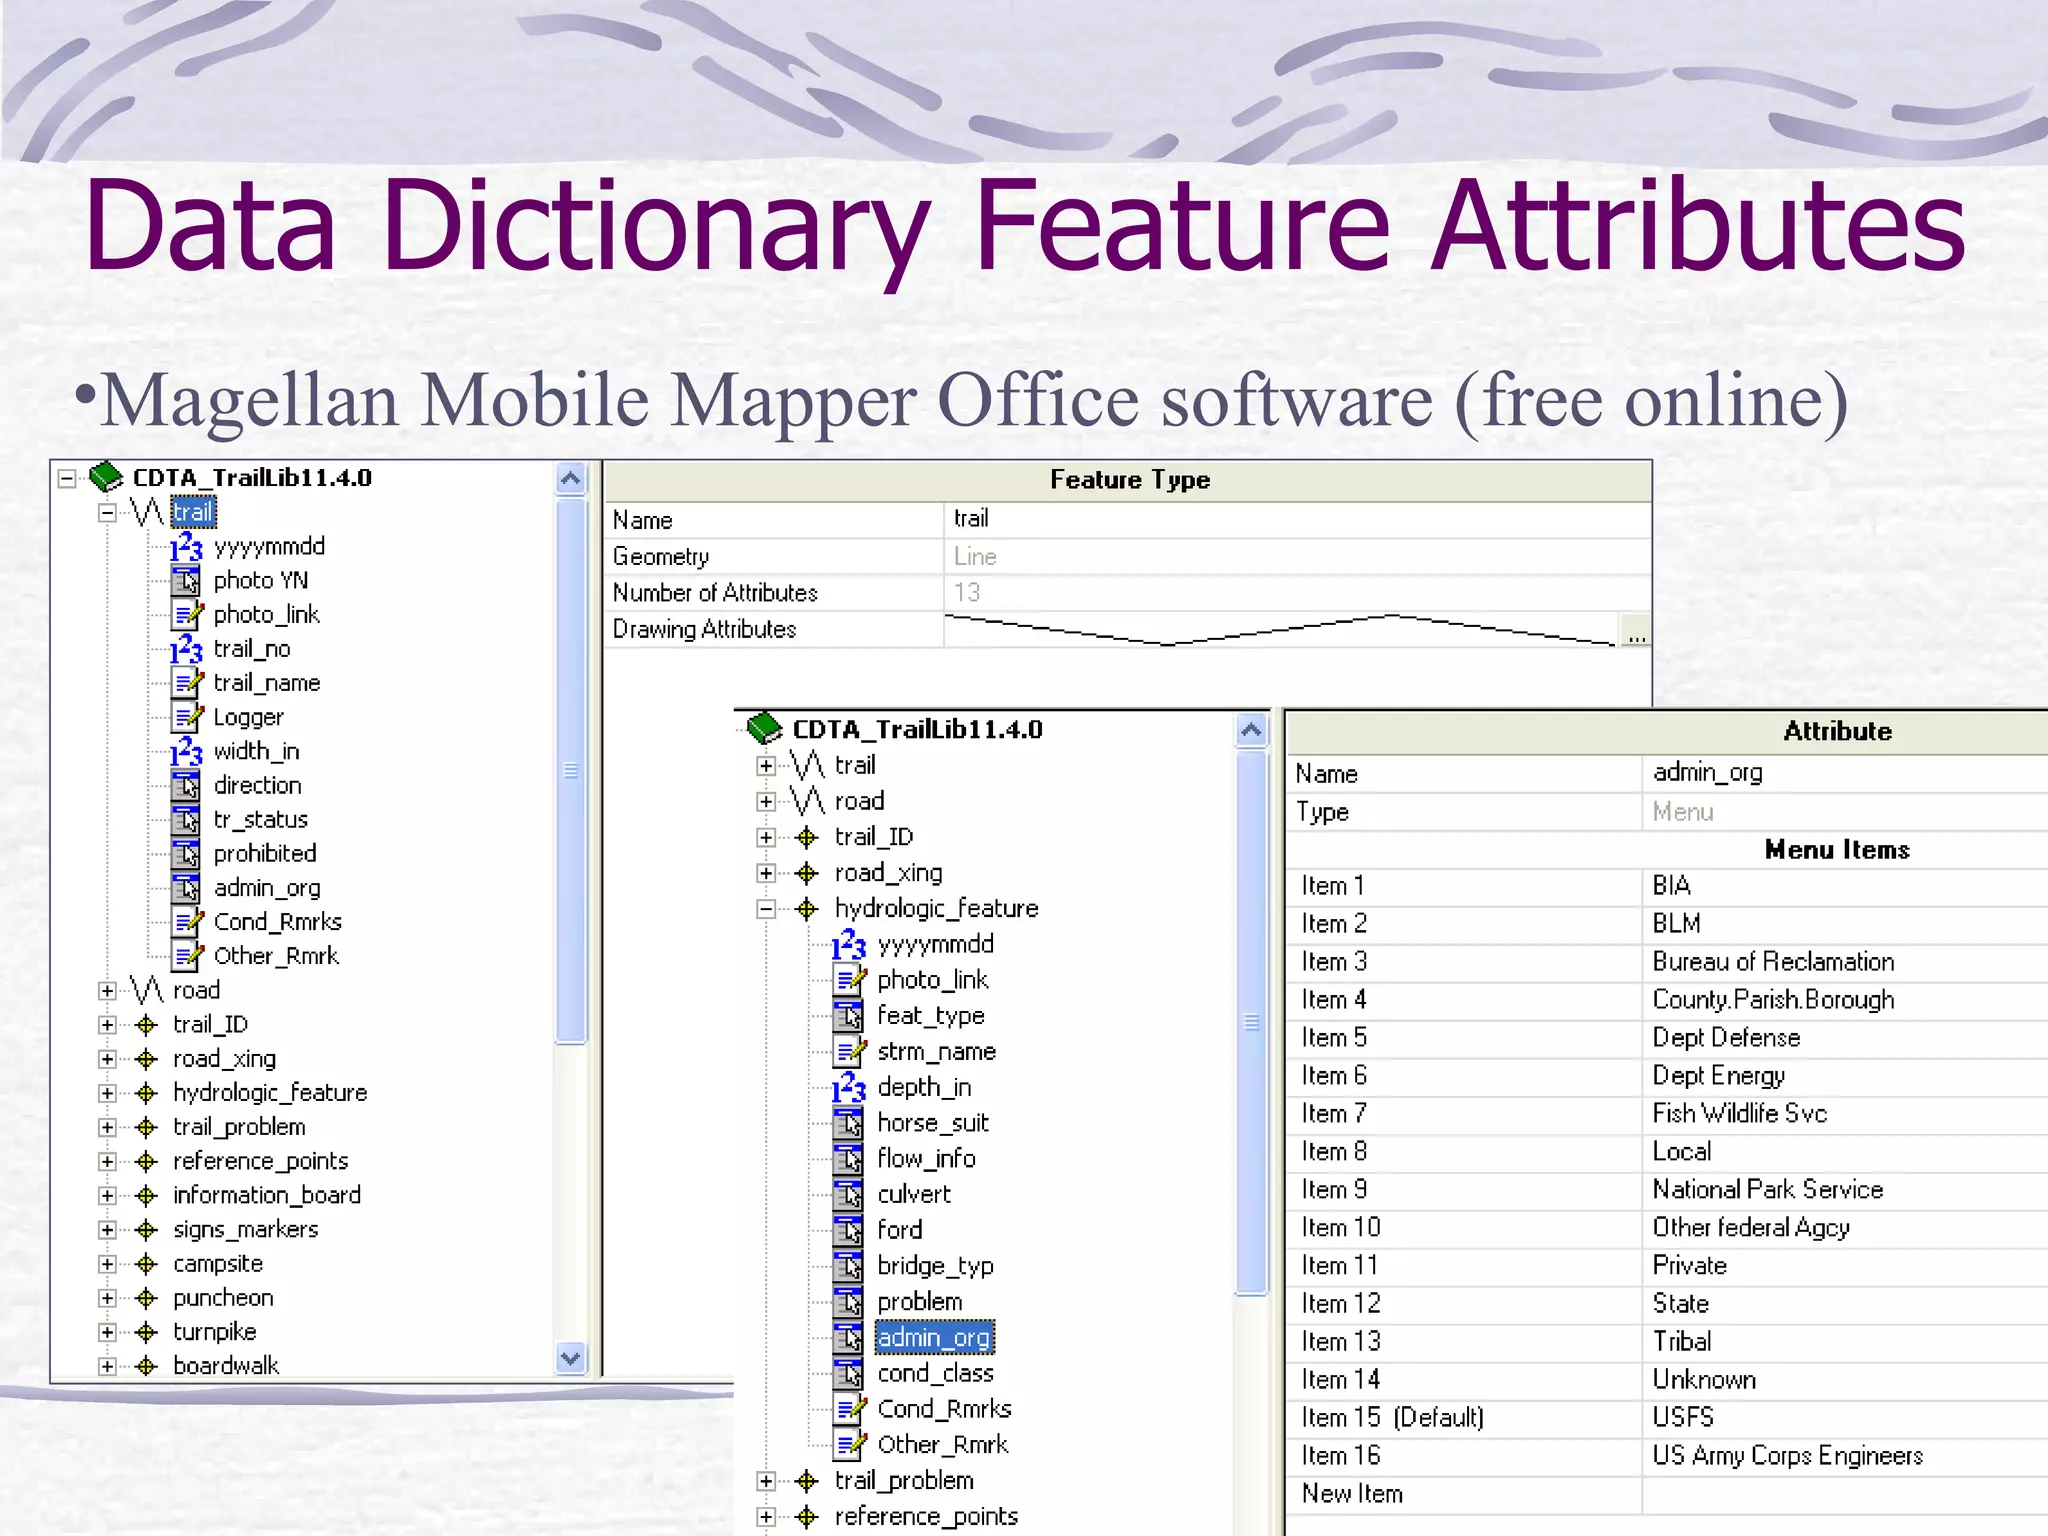The height and width of the screenshot is (1536, 2048).
Task: Click the point icon beside hydrologic_feature in right tree
Action: point(807,909)
